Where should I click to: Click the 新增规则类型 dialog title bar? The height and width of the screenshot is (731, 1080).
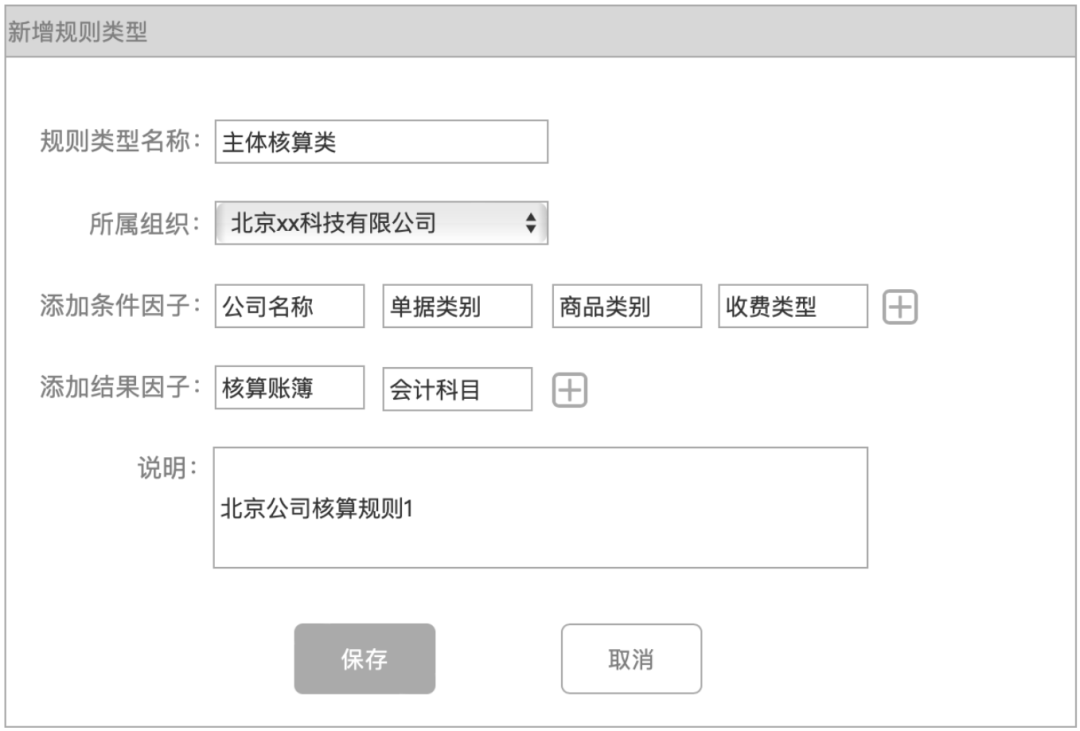[x=540, y=32]
